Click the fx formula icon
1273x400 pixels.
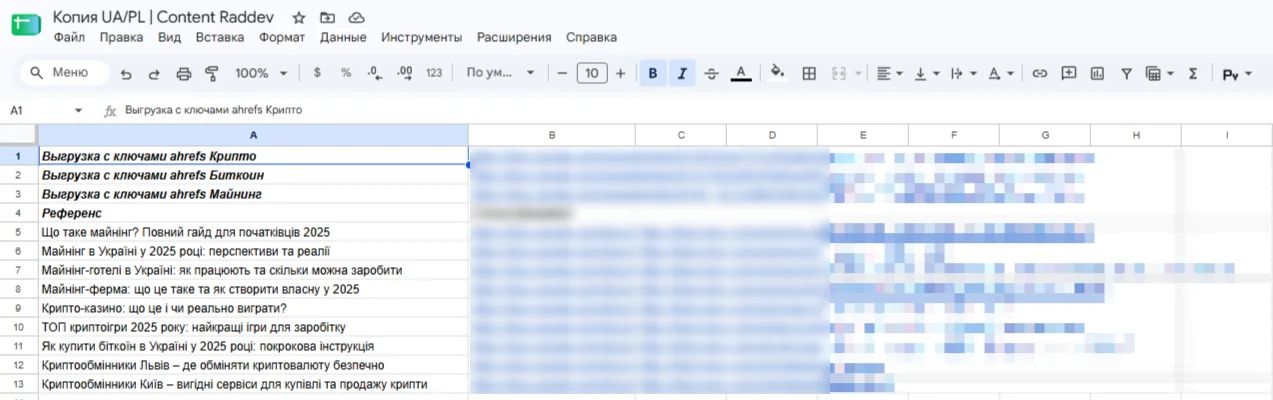(110, 110)
